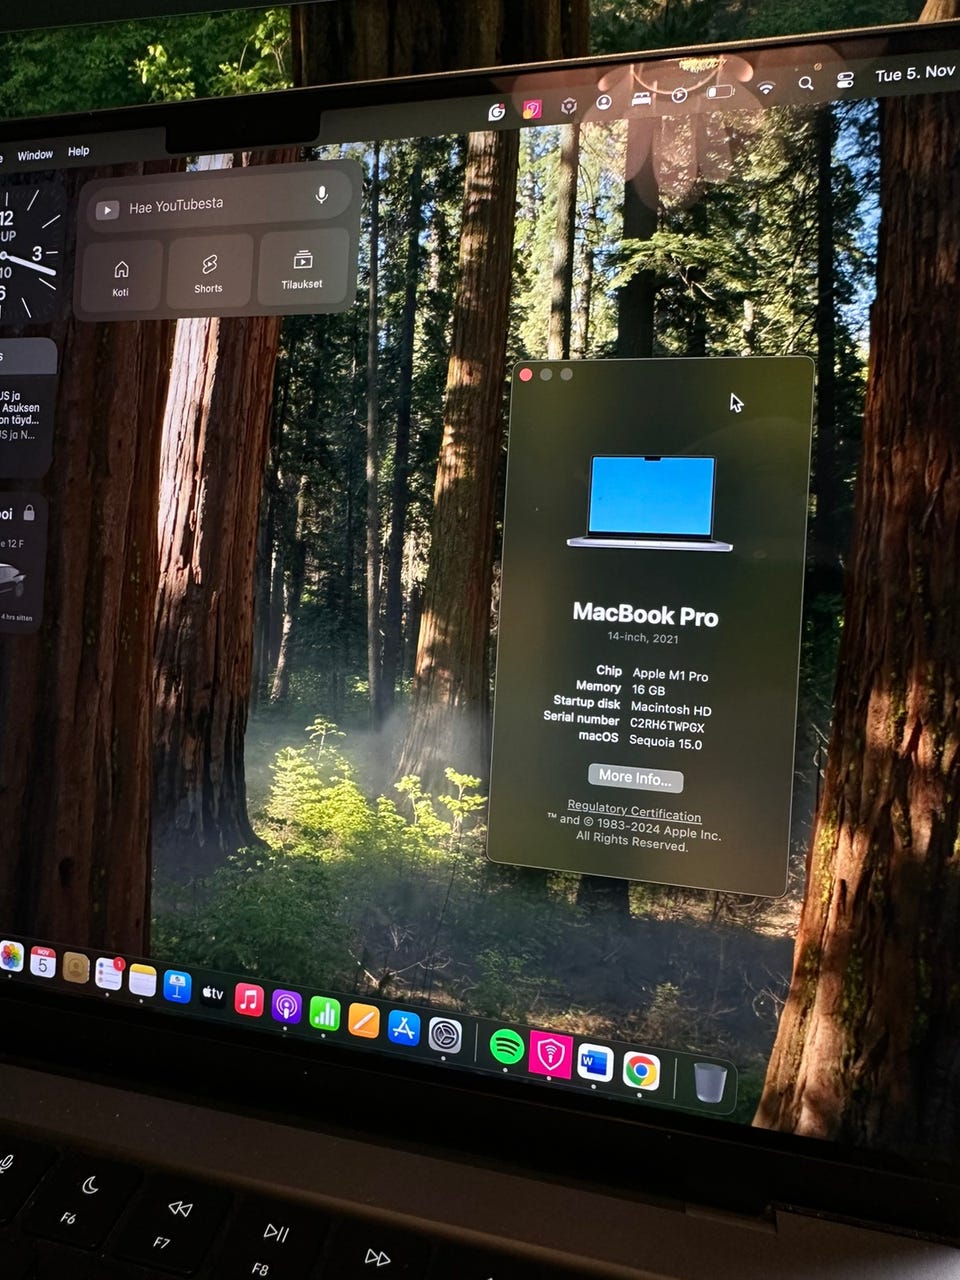Click the lock icon in the car widget
The width and height of the screenshot is (960, 1280).
coord(29,513)
